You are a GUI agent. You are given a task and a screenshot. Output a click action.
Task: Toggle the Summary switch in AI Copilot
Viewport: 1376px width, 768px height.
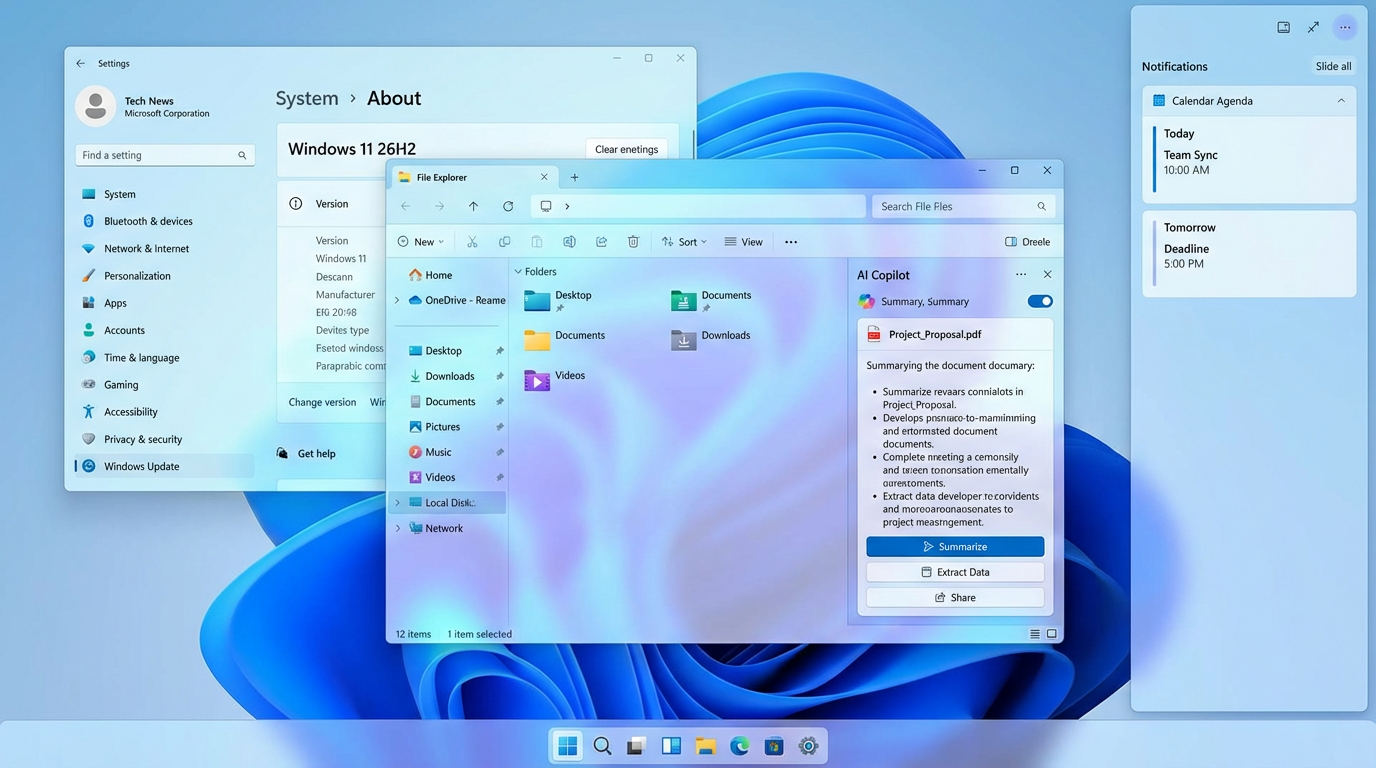click(1040, 301)
